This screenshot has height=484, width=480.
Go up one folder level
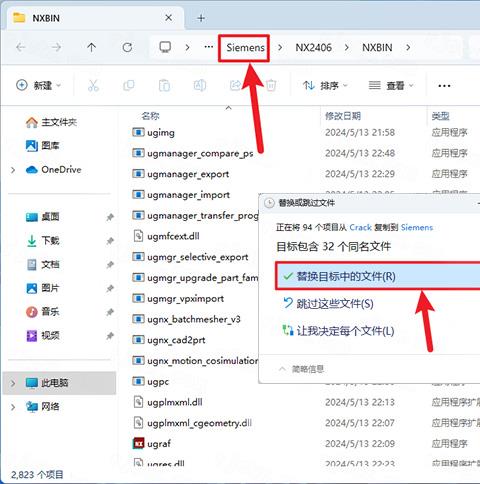coord(91,48)
